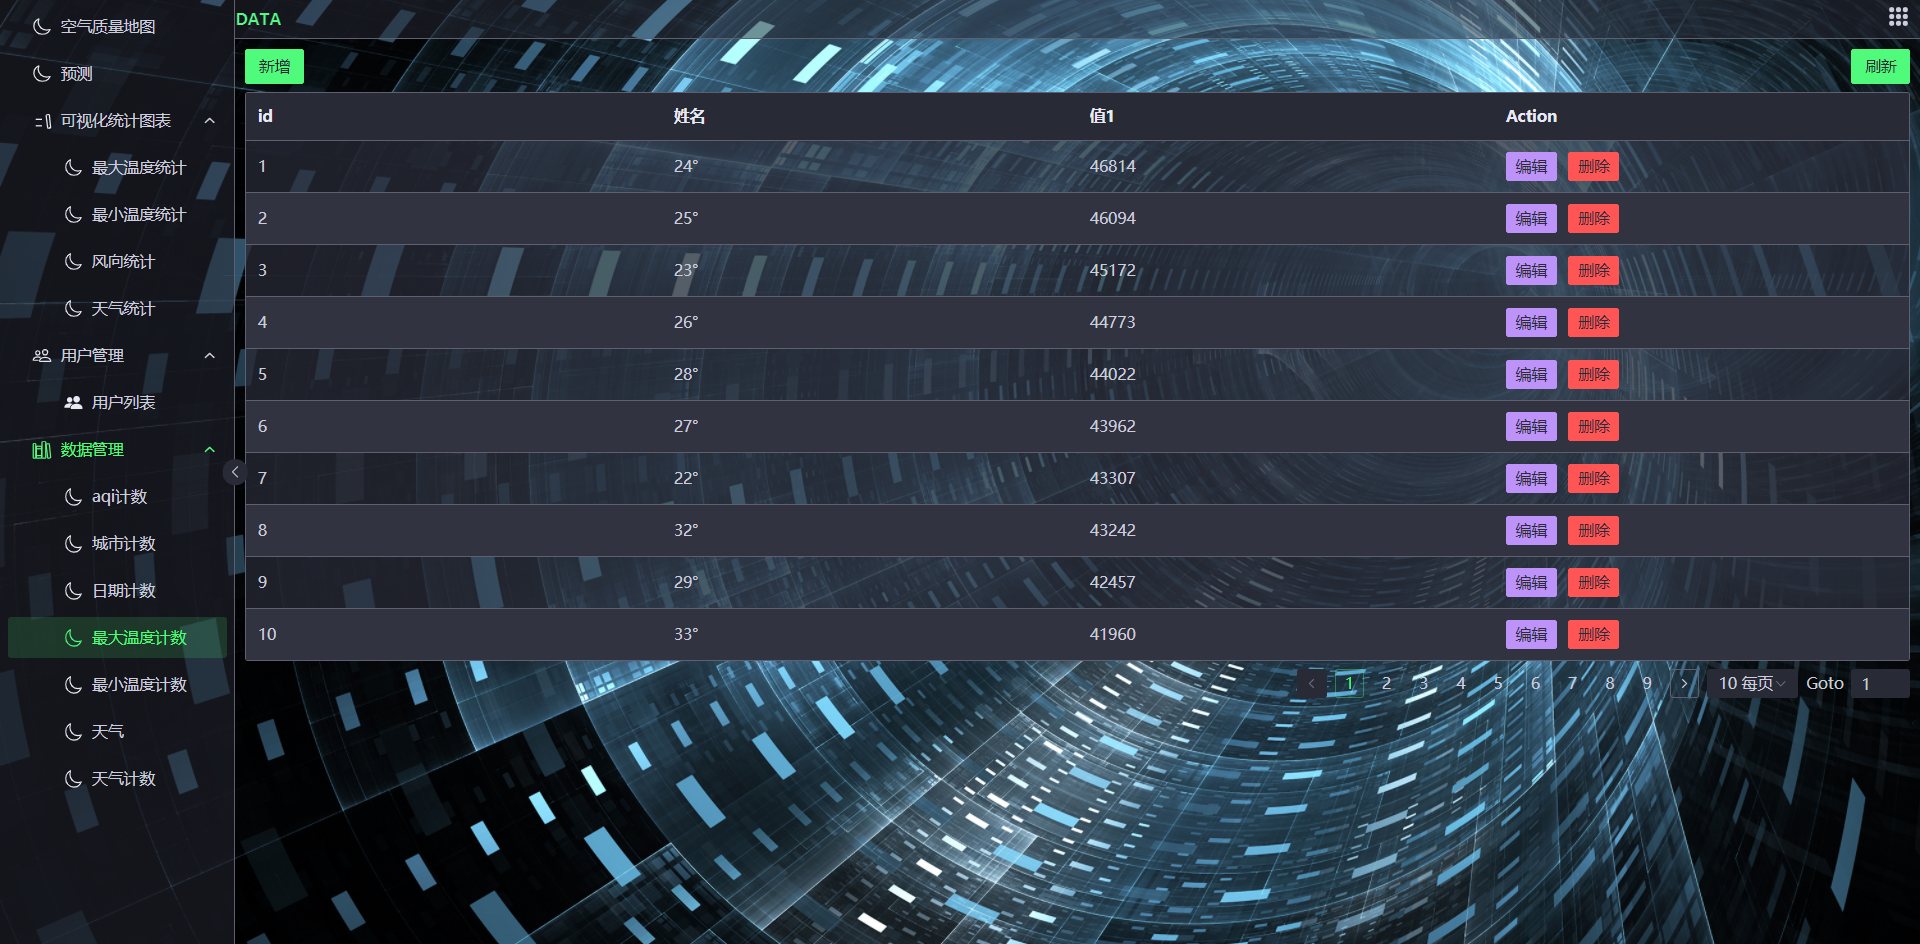This screenshot has width=1920, height=944.
Task: Open 空气质量地图 menu item
Action: pos(117,26)
